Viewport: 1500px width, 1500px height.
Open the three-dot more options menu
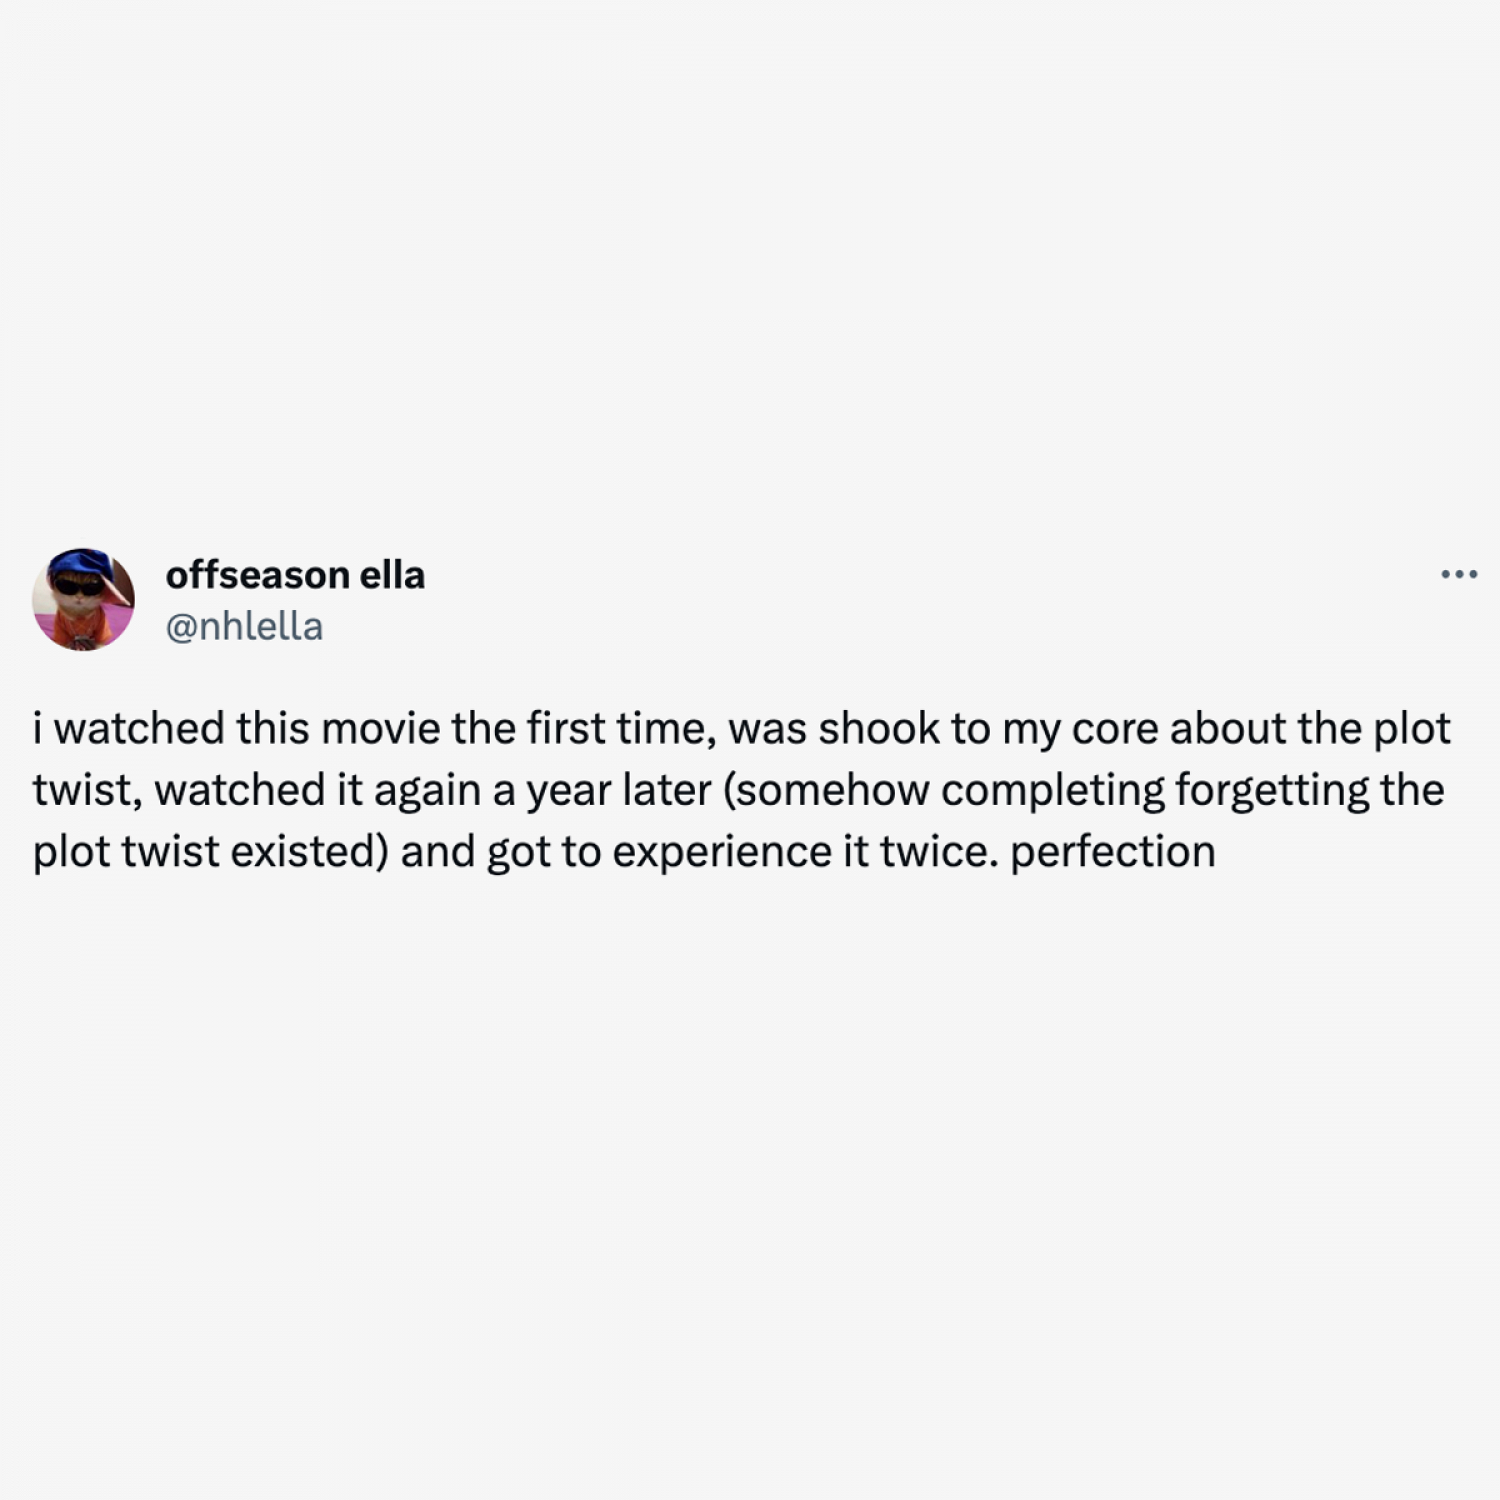pos(1459,575)
